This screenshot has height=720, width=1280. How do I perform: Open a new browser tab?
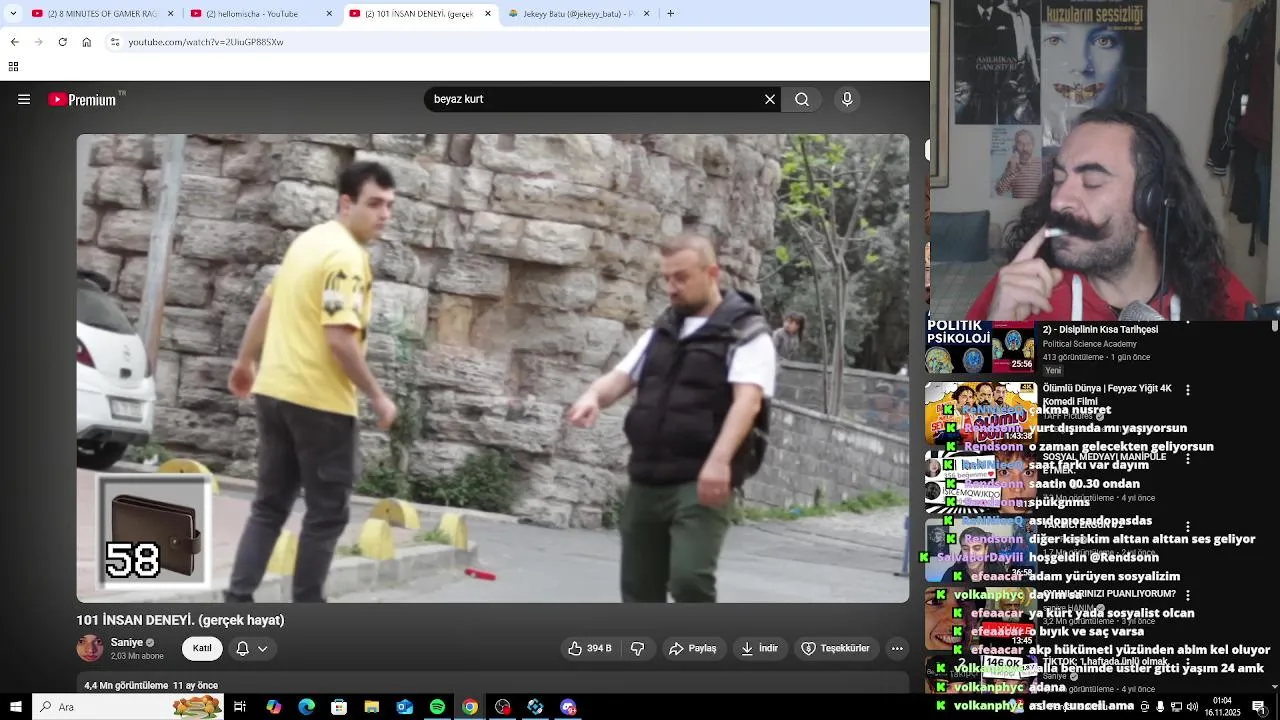[x=670, y=14]
